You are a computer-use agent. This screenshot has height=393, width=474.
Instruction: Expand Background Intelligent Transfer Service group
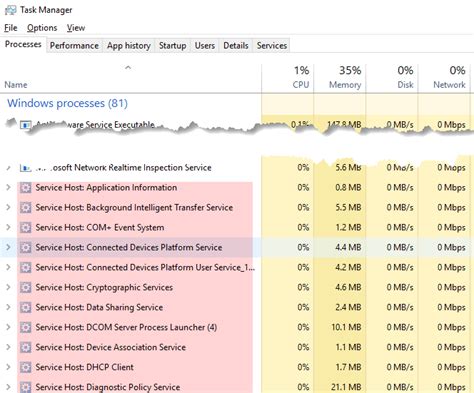click(x=8, y=208)
